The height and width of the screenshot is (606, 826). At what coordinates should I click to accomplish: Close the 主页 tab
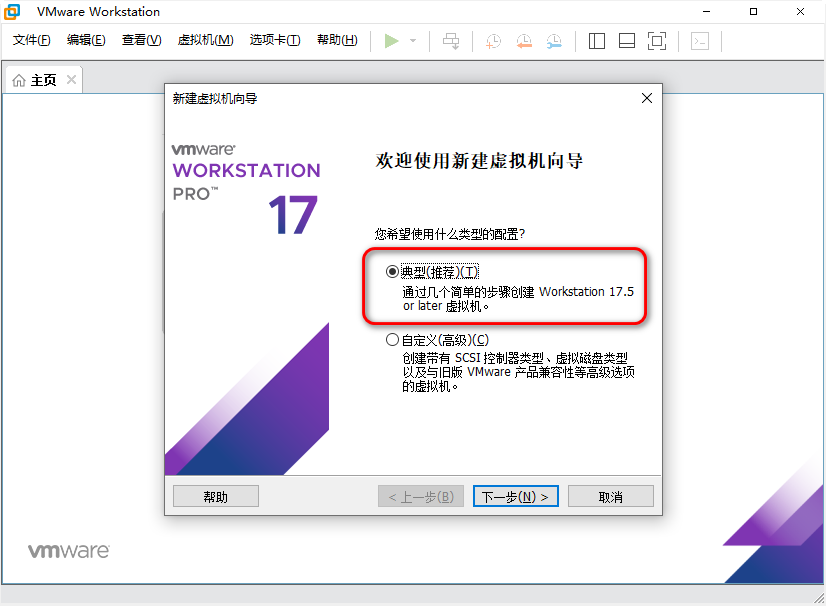(x=72, y=80)
